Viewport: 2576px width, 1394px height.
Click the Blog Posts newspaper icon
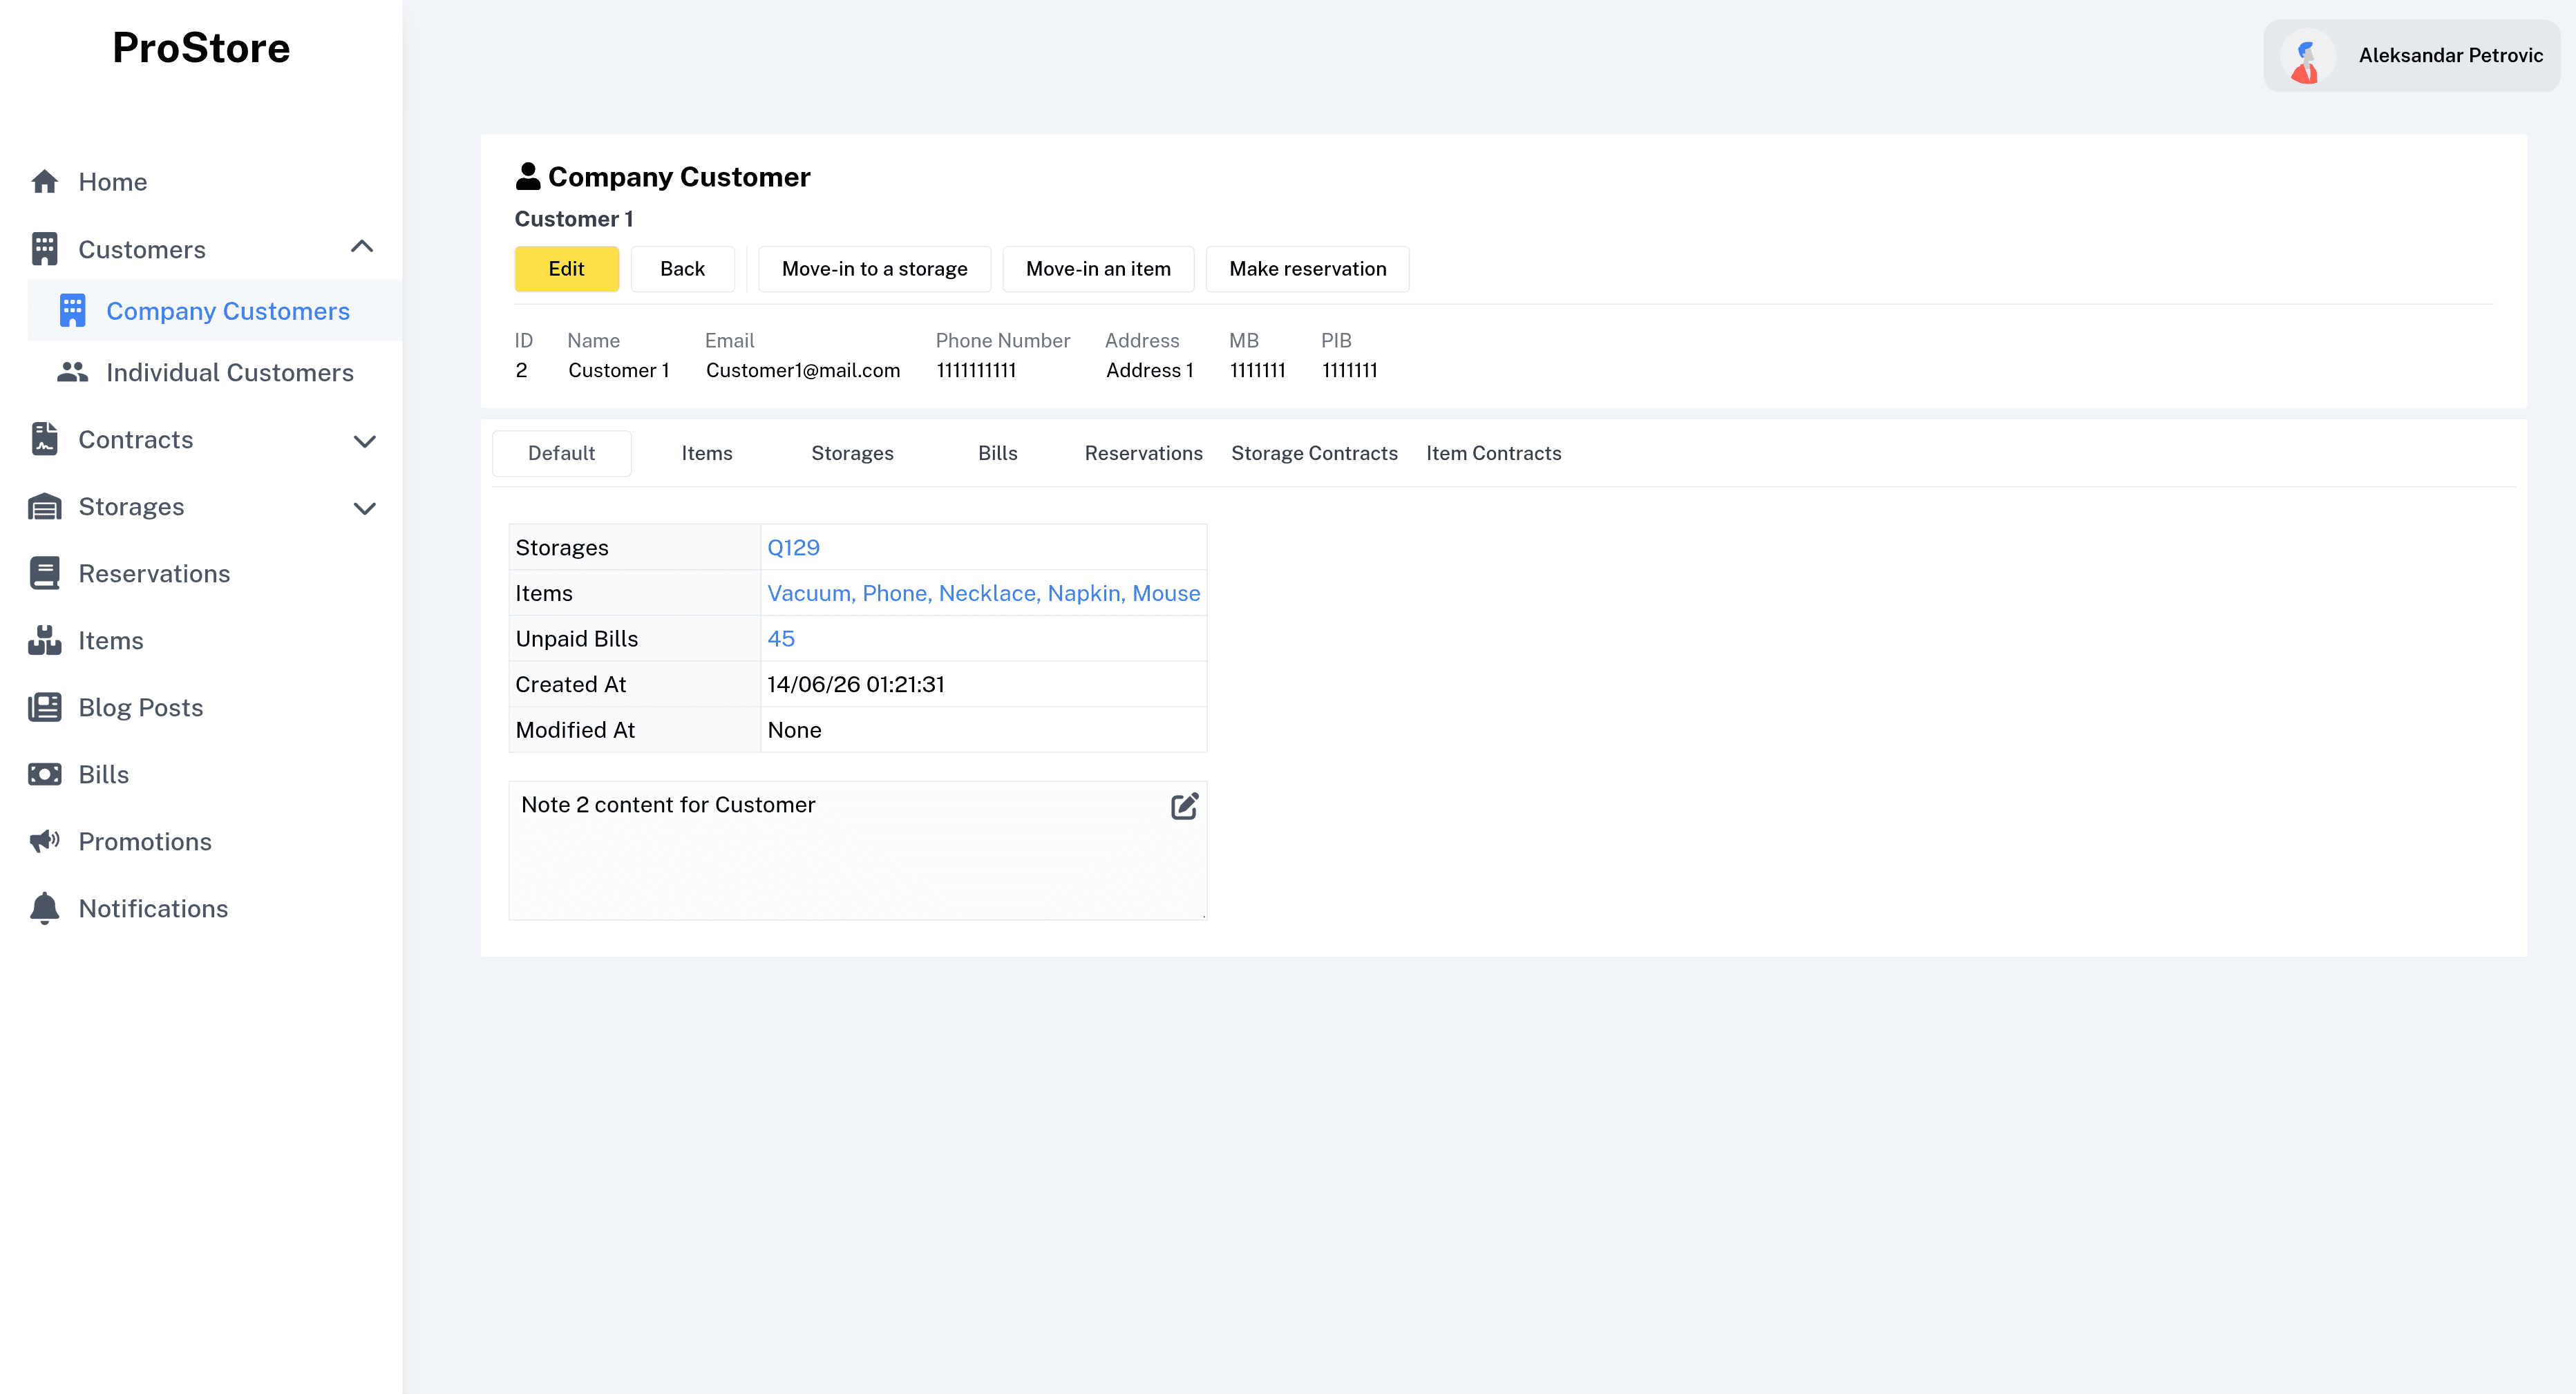(x=44, y=707)
